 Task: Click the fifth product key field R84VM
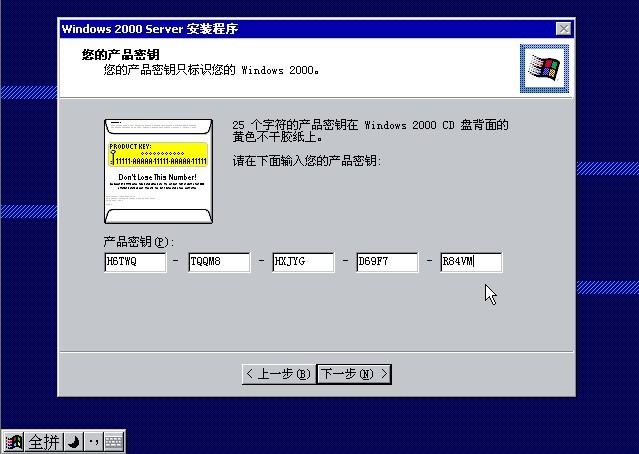click(471, 262)
